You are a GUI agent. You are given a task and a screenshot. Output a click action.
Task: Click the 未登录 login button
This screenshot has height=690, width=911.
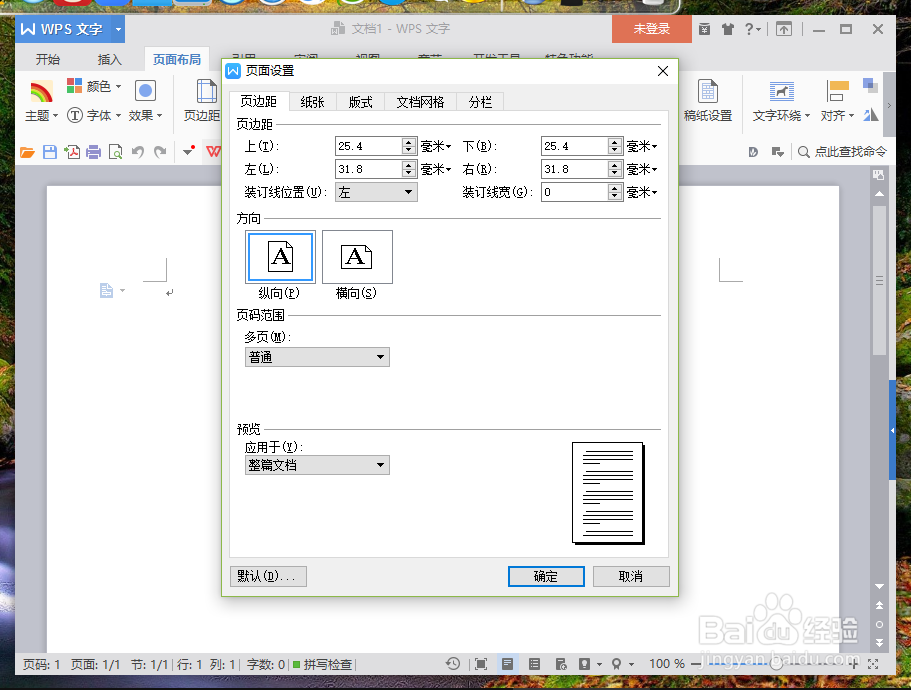pyautogui.click(x=651, y=28)
